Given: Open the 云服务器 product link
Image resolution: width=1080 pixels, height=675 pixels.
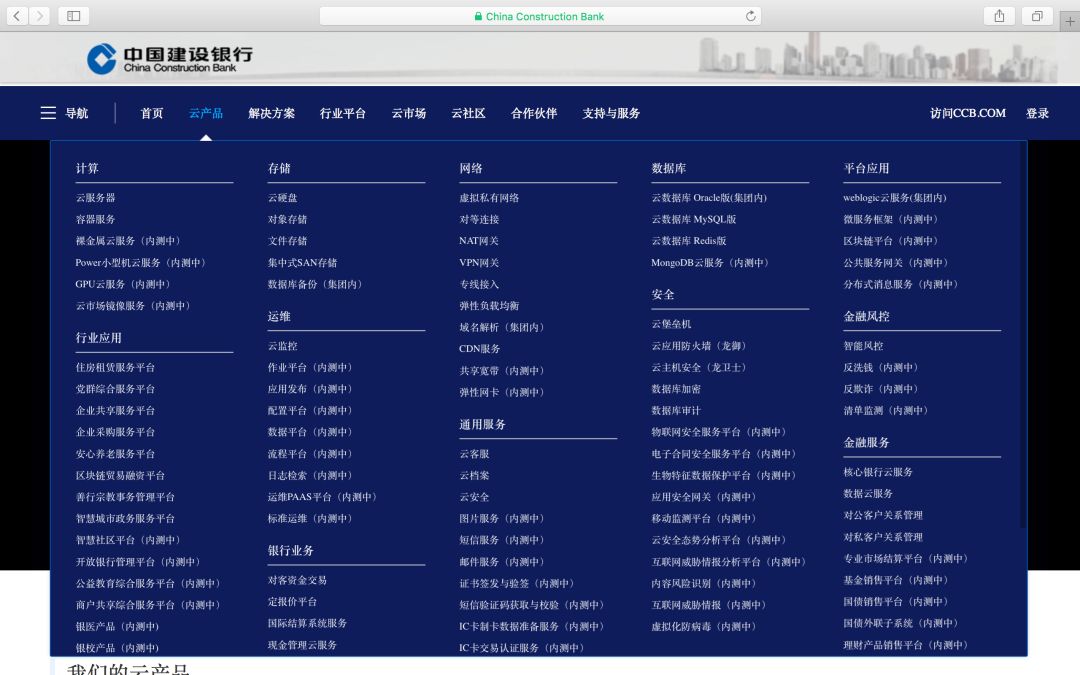Looking at the screenshot, I should (x=96, y=198).
